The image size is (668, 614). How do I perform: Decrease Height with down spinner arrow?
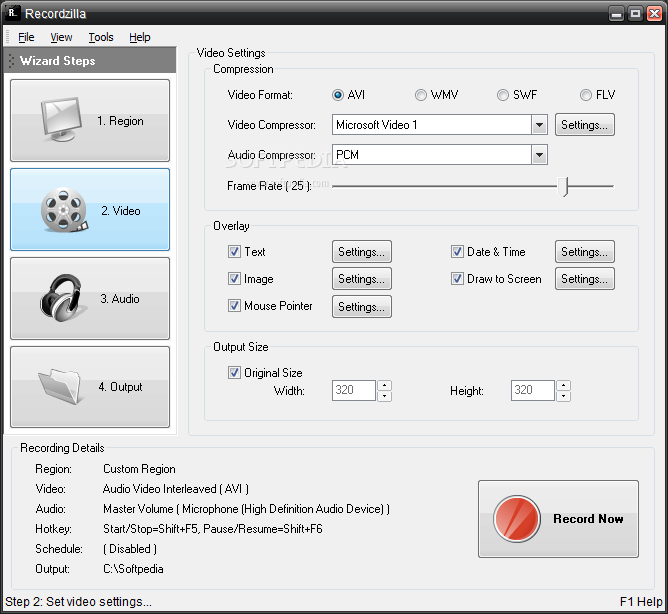click(x=563, y=396)
